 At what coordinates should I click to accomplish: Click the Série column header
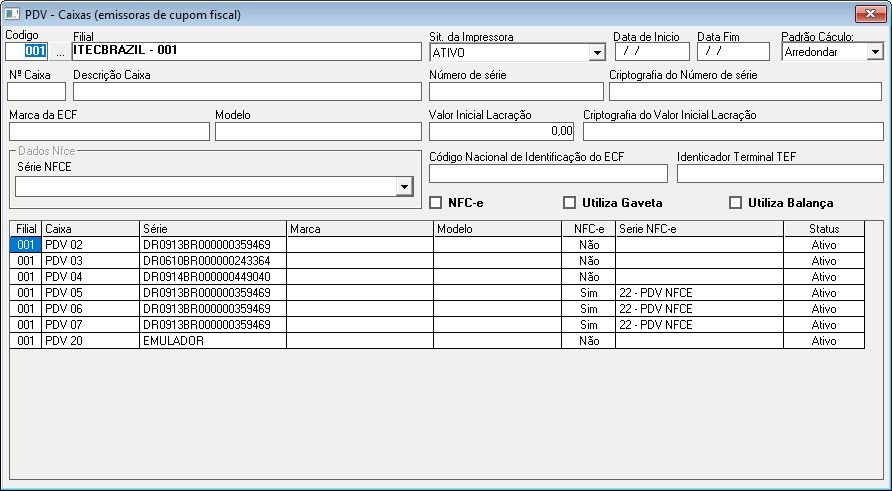213,229
